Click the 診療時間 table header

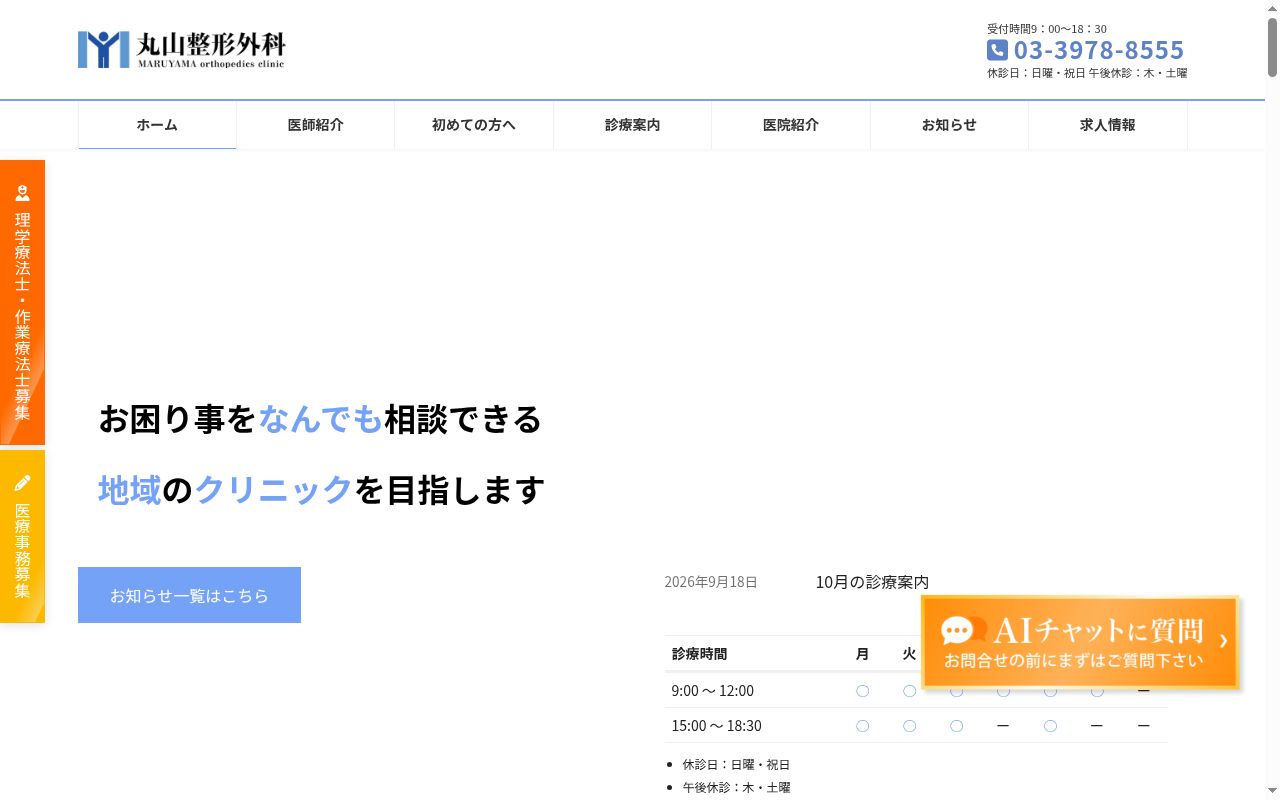[x=699, y=654]
